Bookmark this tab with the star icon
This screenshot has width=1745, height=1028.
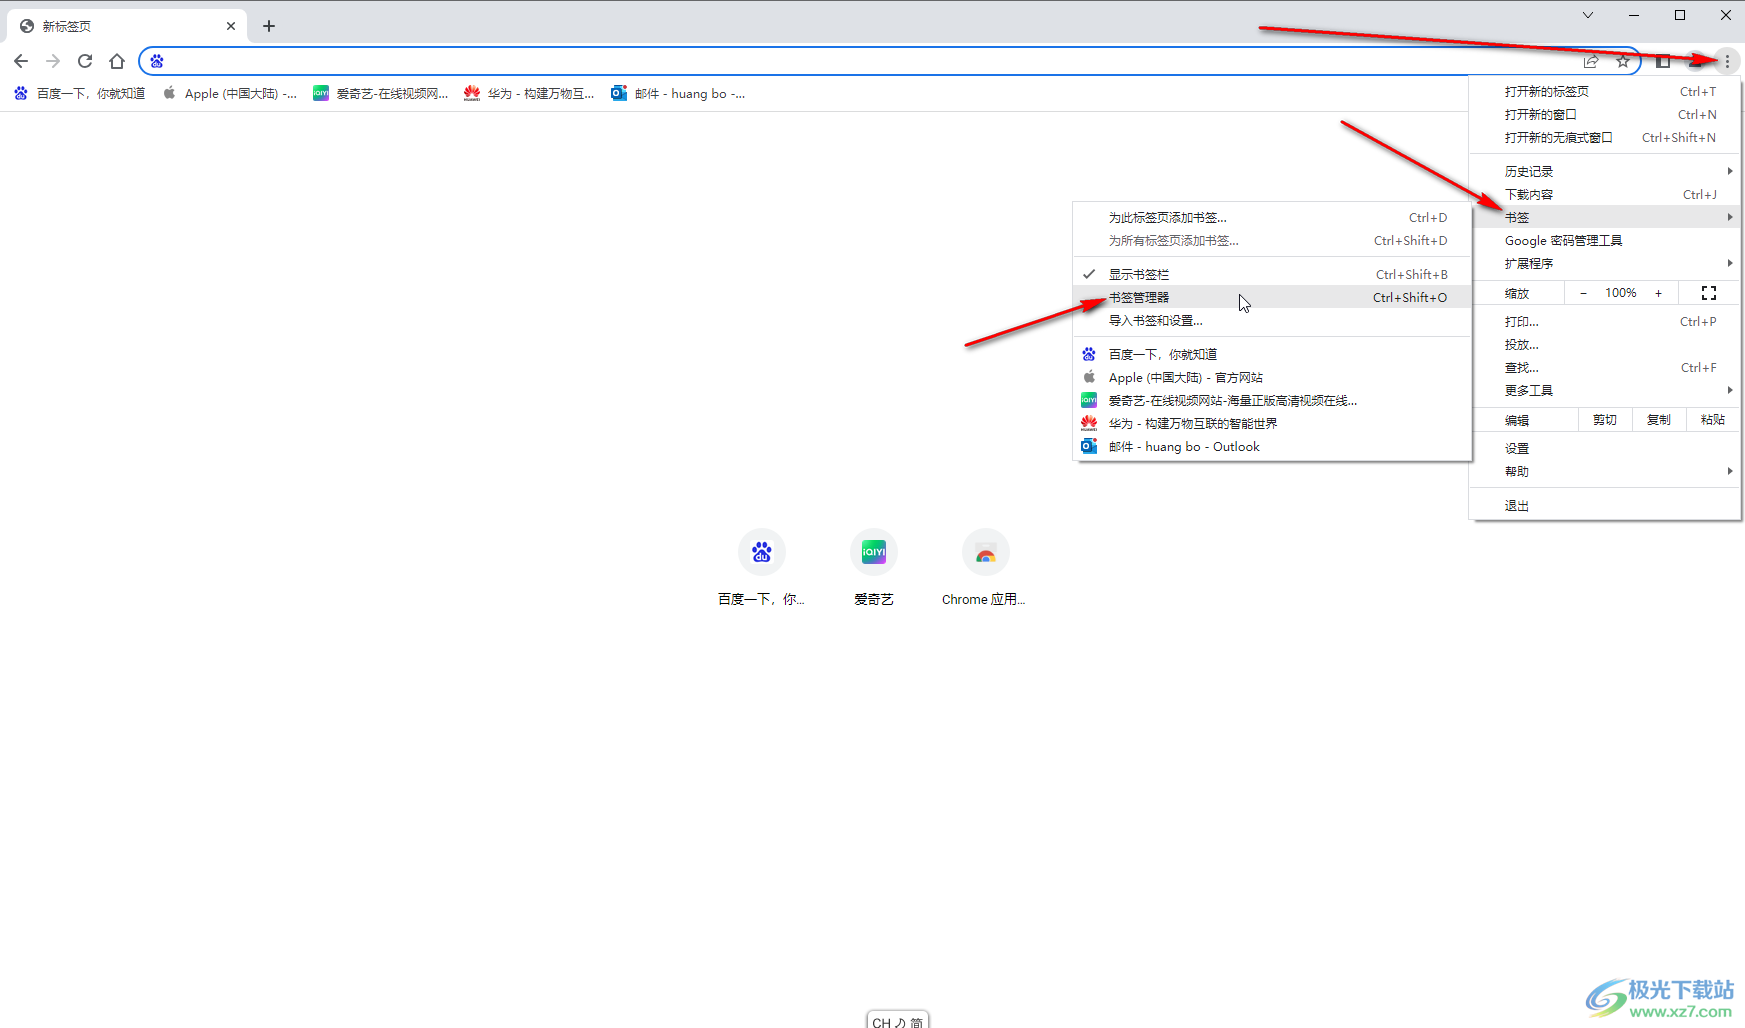pos(1623,61)
